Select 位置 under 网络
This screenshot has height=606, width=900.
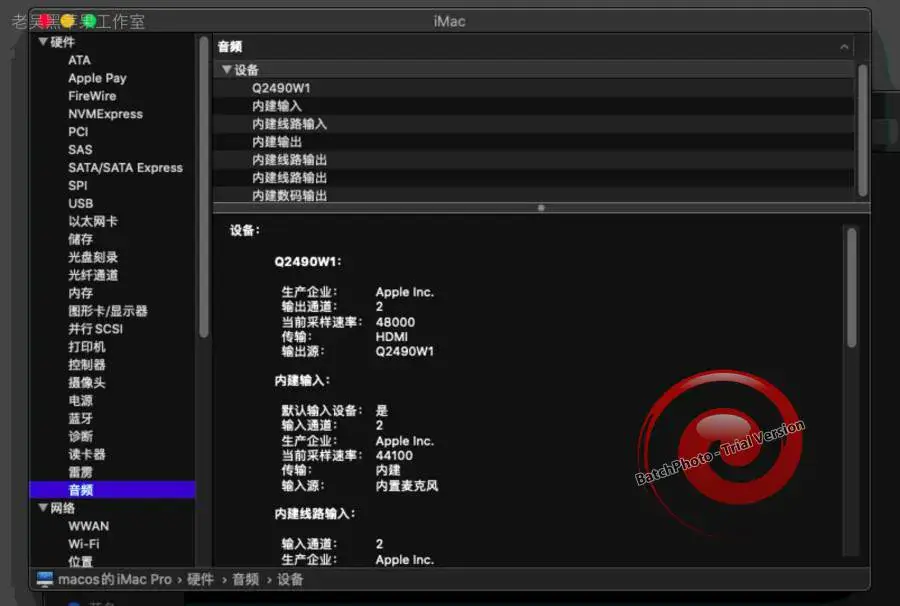click(80, 561)
